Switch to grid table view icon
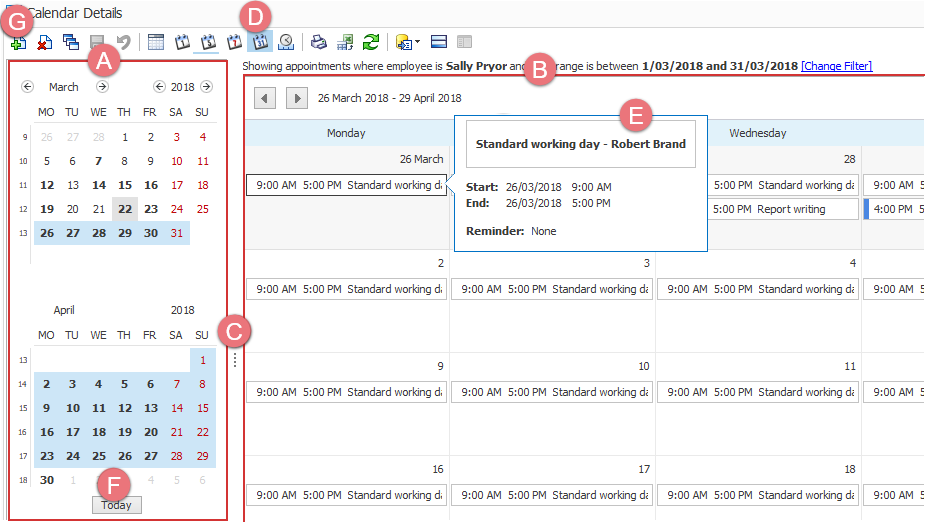 click(x=156, y=42)
